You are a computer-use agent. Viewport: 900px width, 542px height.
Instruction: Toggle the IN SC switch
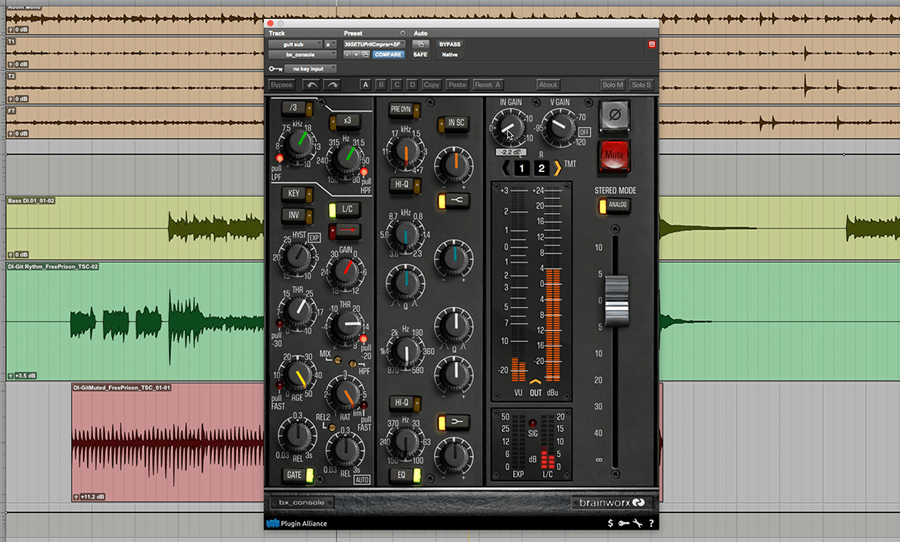[x=453, y=123]
